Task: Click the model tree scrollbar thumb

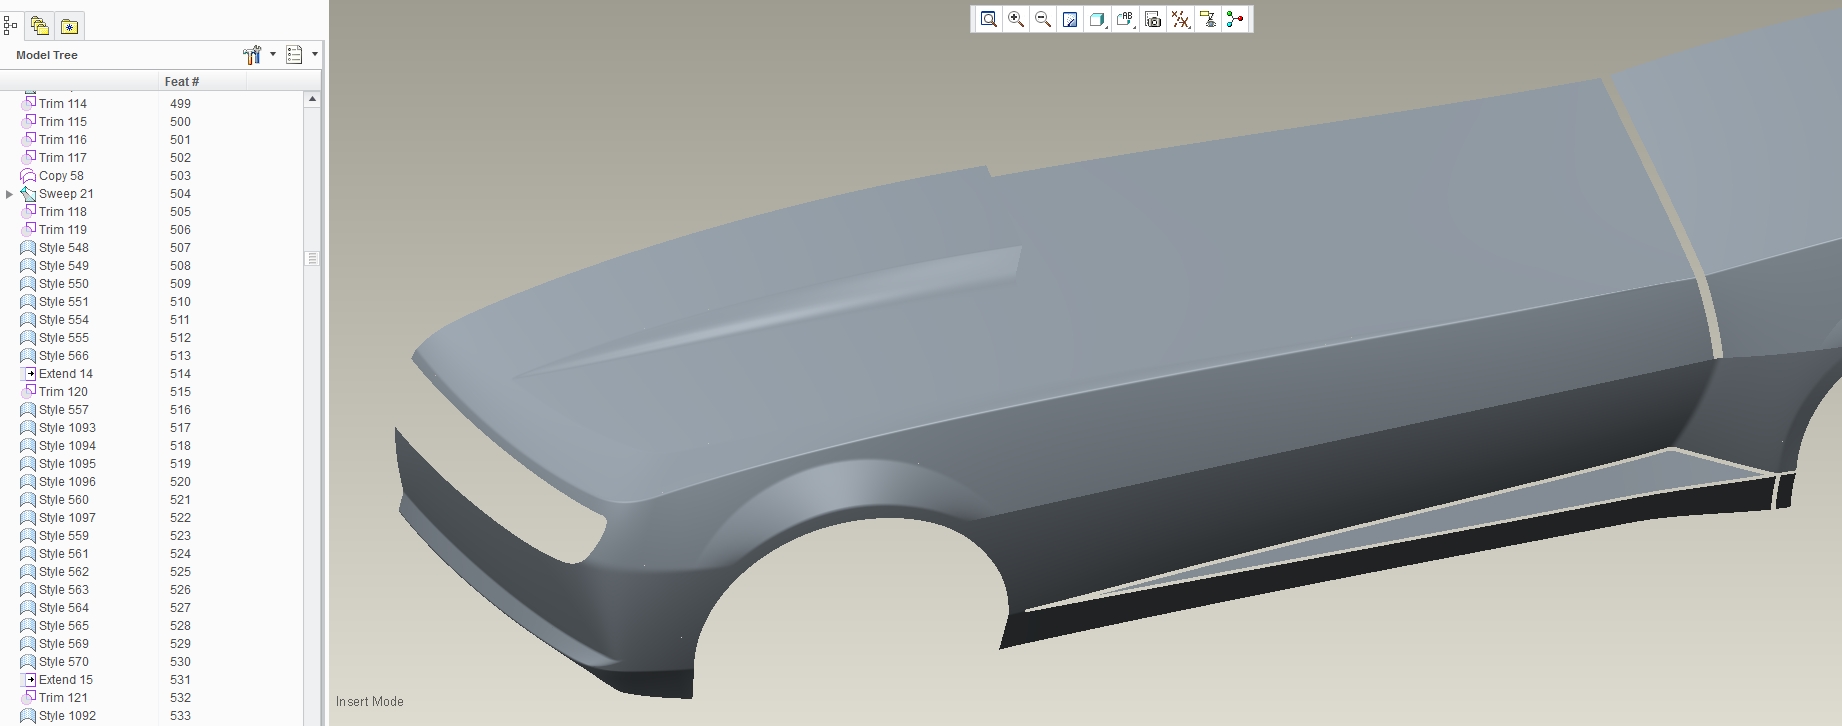Action: (x=312, y=258)
